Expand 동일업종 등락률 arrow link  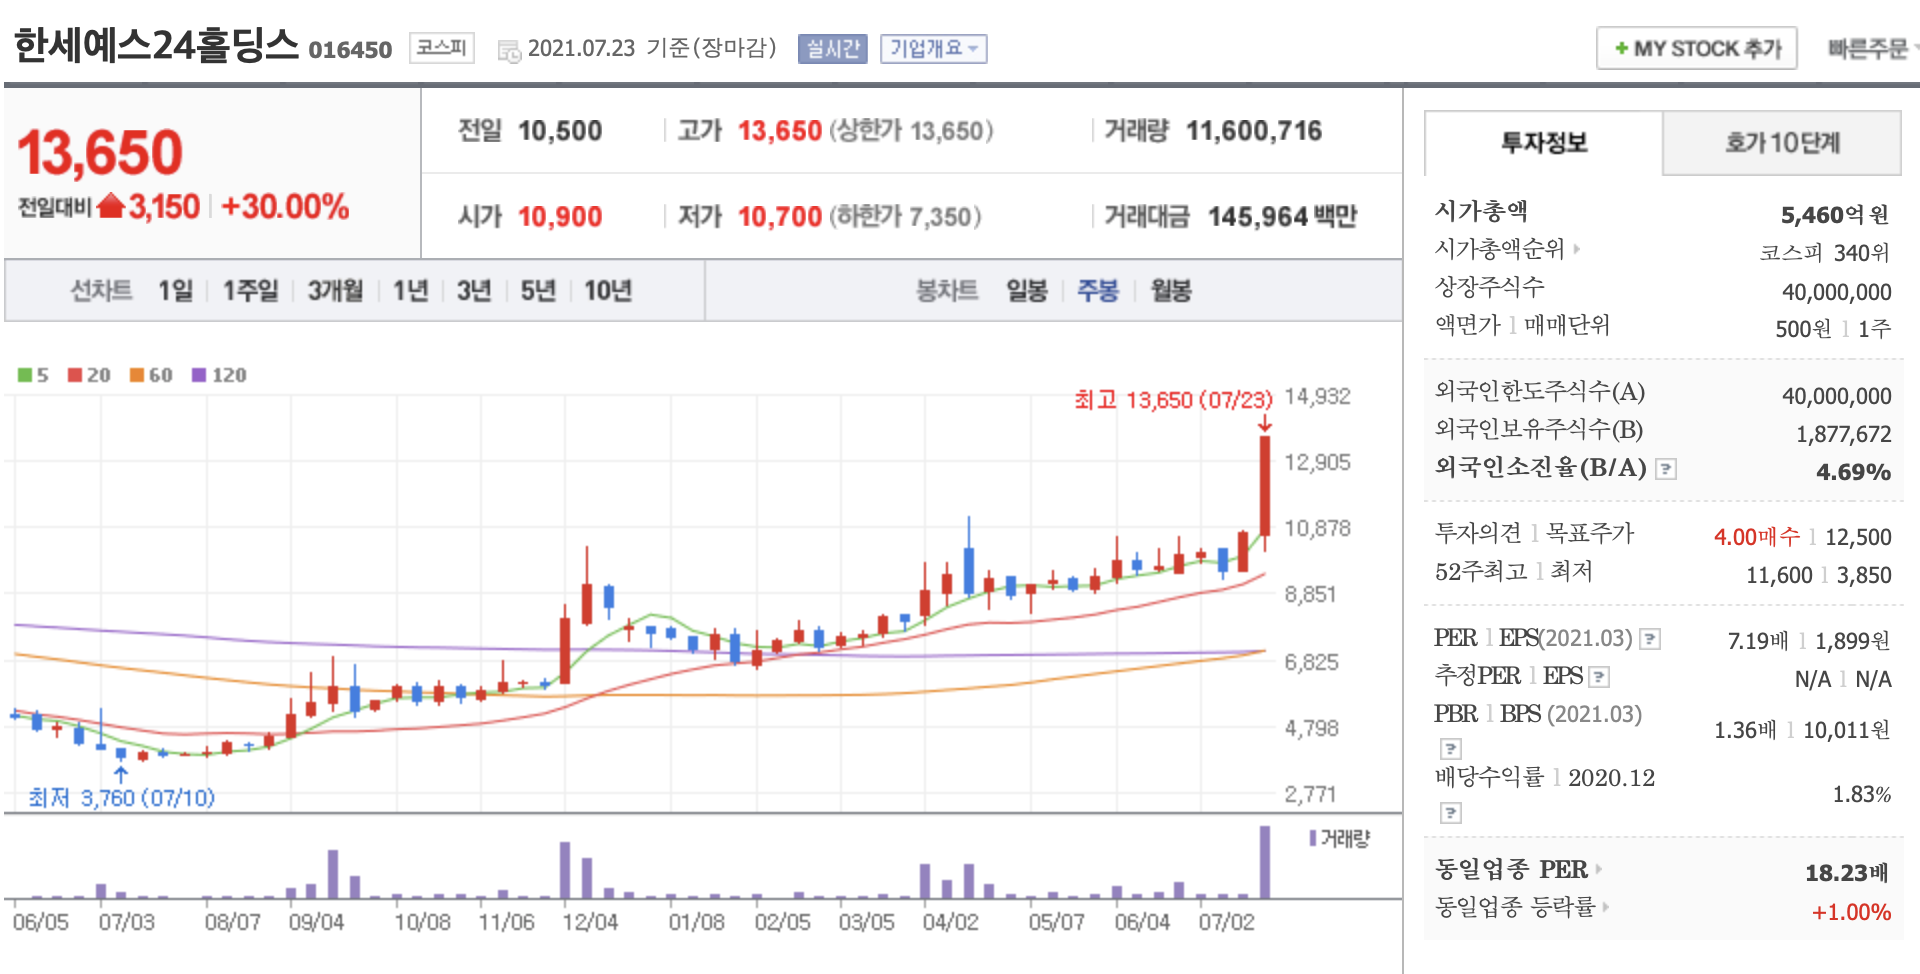pyautogui.click(x=1606, y=907)
